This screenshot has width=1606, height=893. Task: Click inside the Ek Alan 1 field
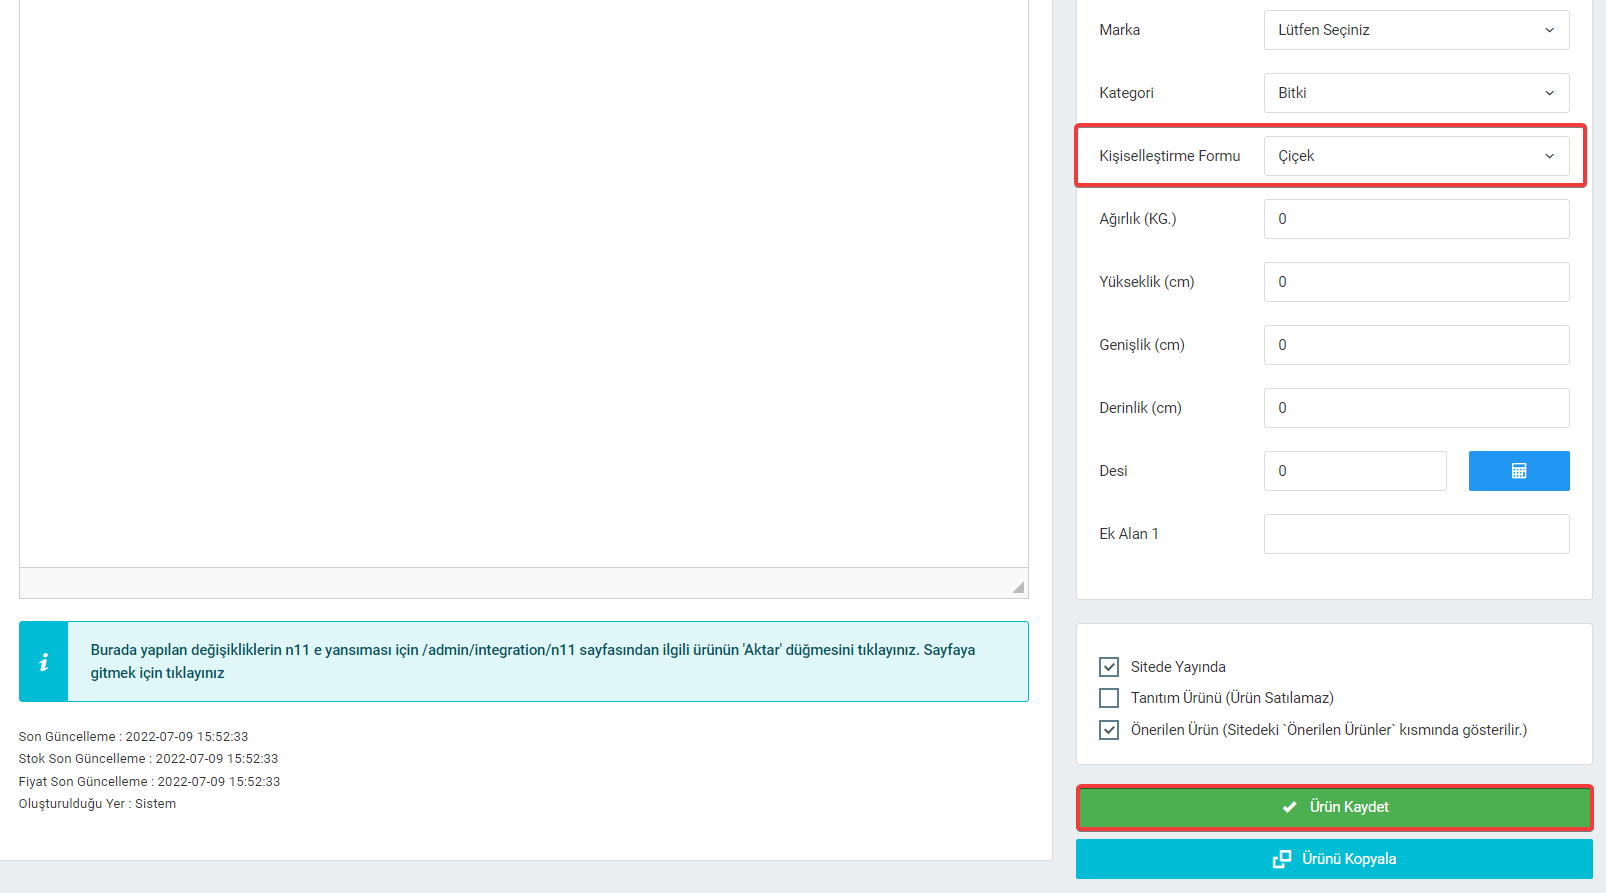point(1416,534)
